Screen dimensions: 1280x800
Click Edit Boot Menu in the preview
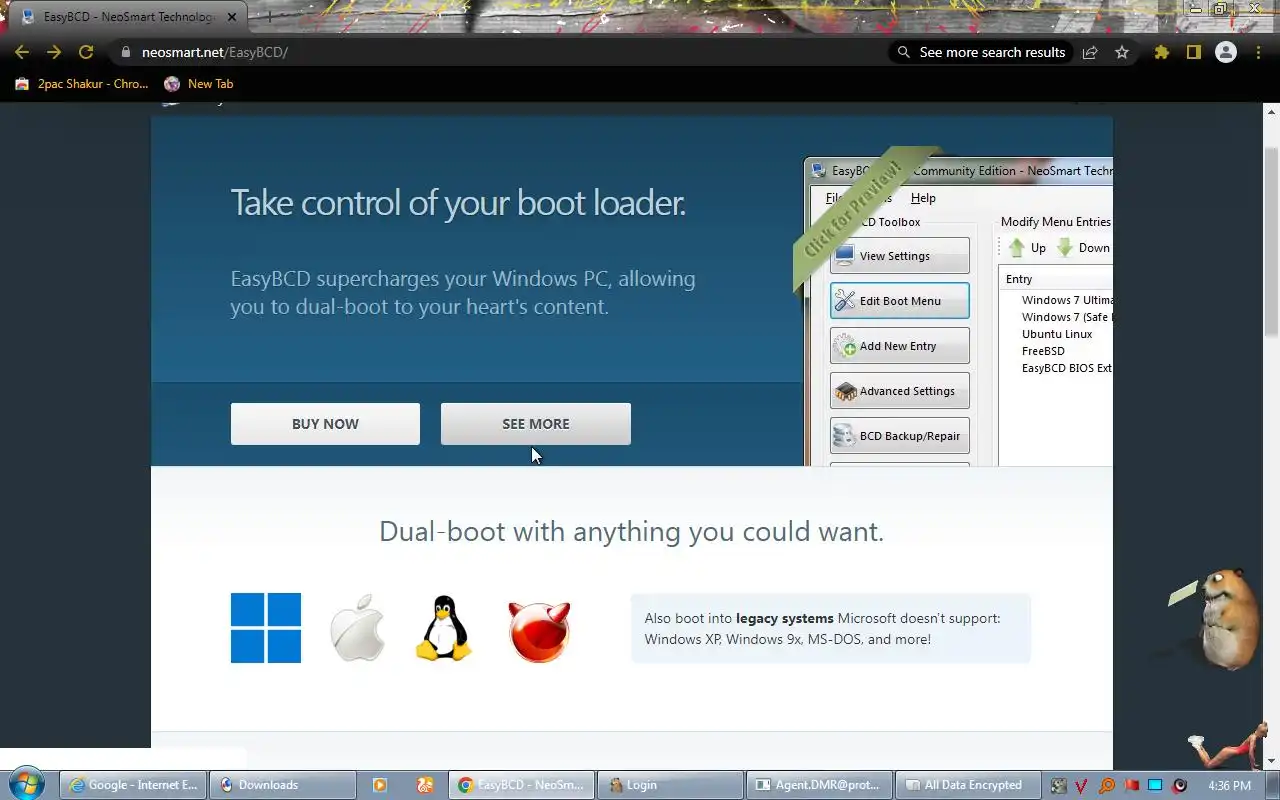[899, 301]
